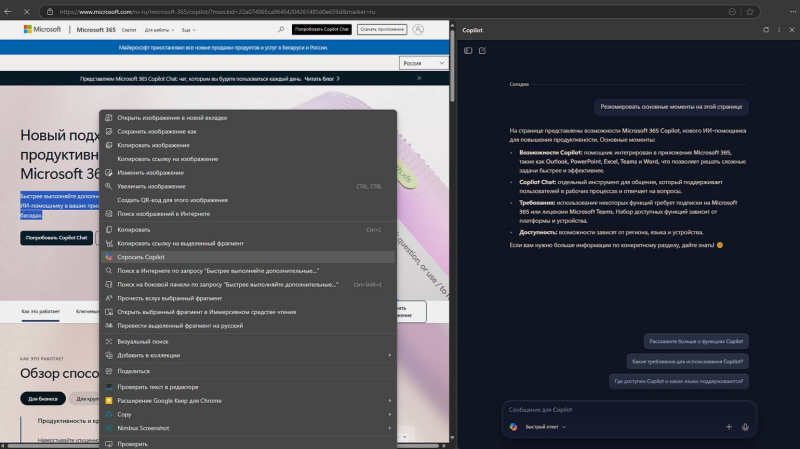Image resolution: width=800 pixels, height=449 pixels.
Task: Choose Открыть изображение в новой вкладке
Action: 248,118
